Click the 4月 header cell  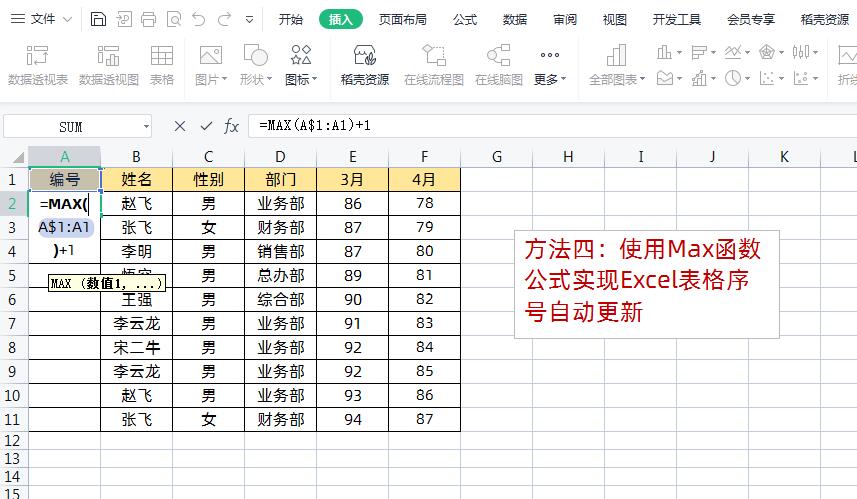[x=424, y=179]
